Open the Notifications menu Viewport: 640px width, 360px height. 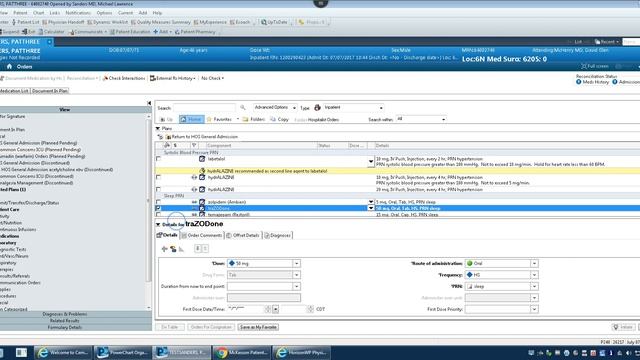tap(78, 13)
